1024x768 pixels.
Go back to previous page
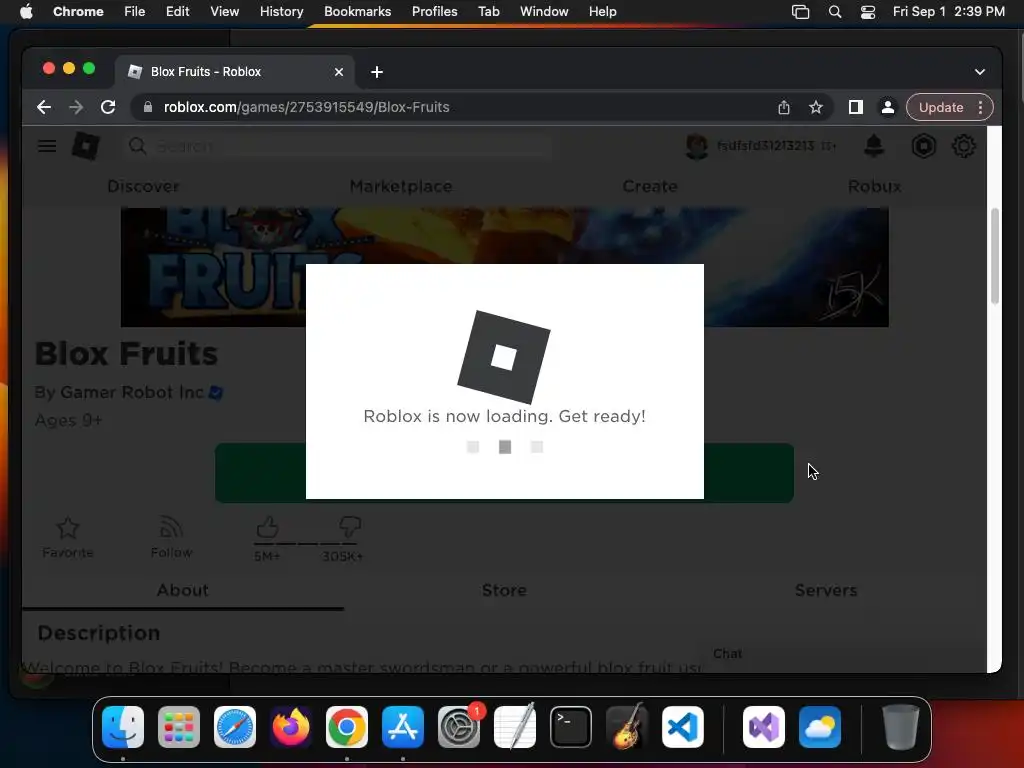click(44, 107)
